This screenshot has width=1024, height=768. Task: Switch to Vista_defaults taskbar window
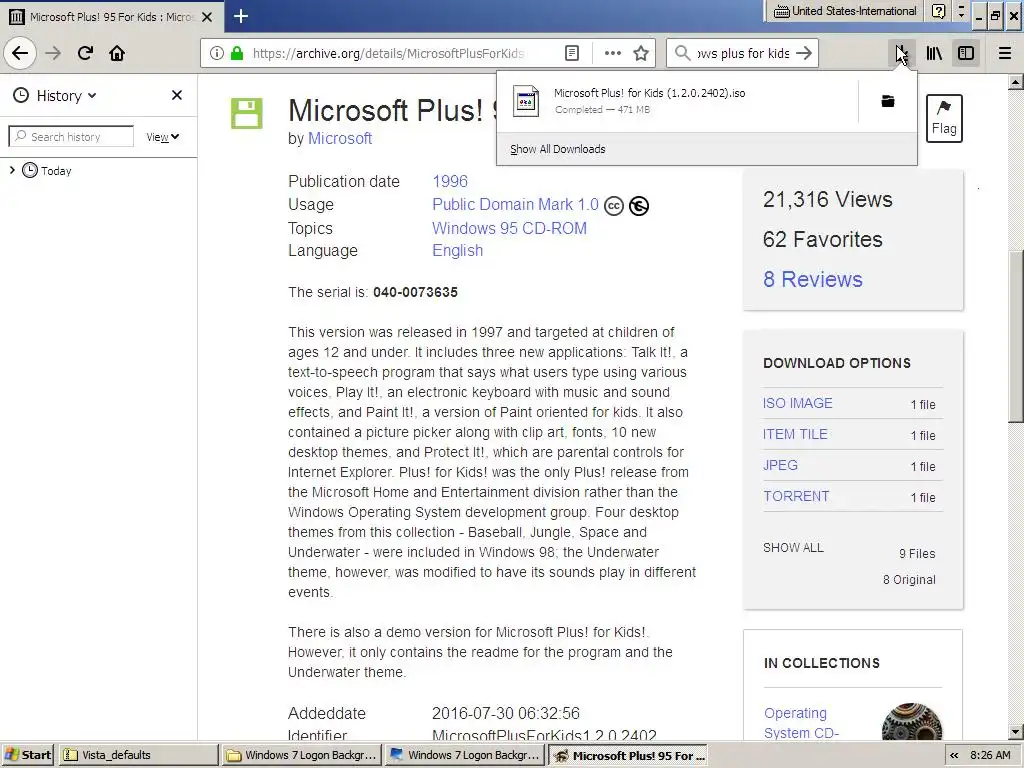(138, 755)
